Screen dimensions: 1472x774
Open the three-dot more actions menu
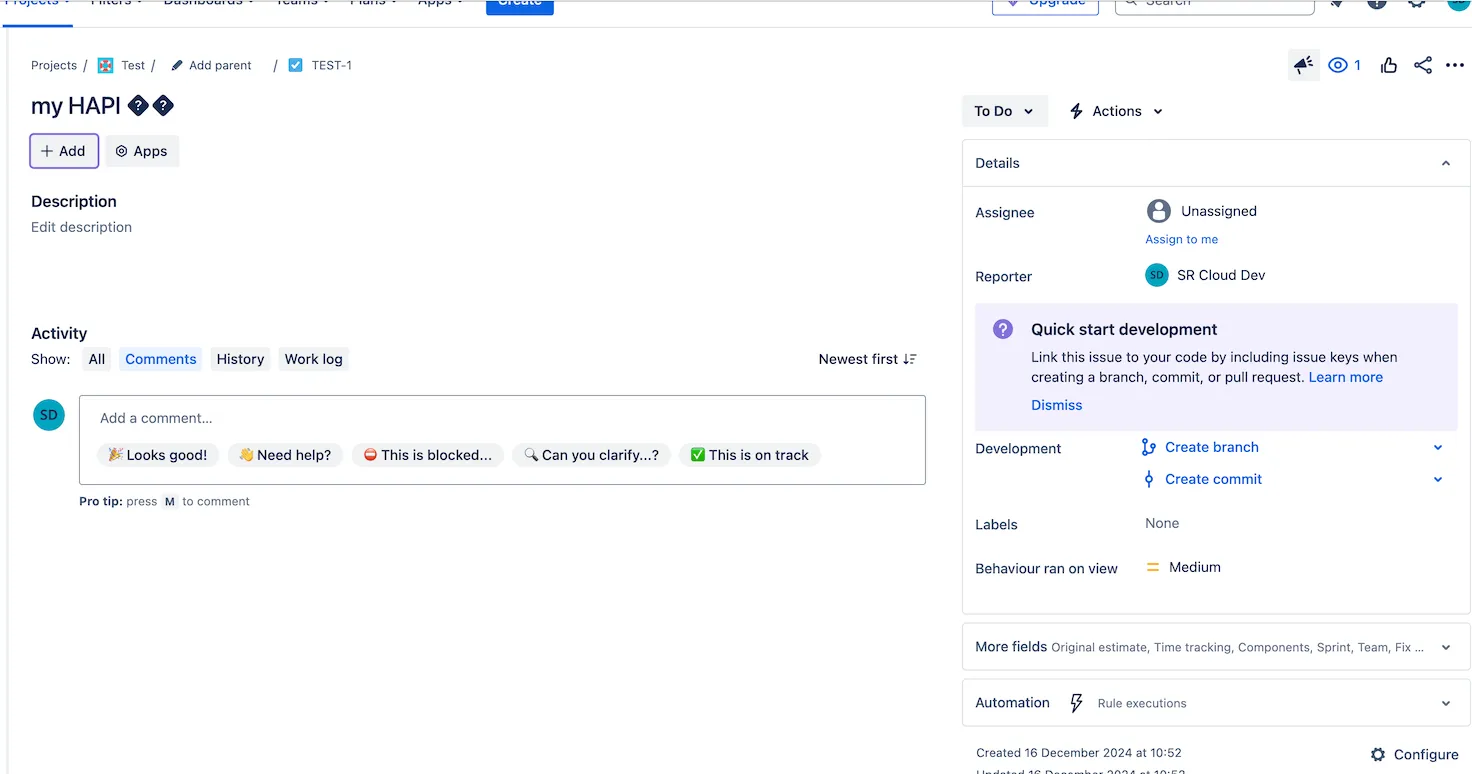point(1455,65)
